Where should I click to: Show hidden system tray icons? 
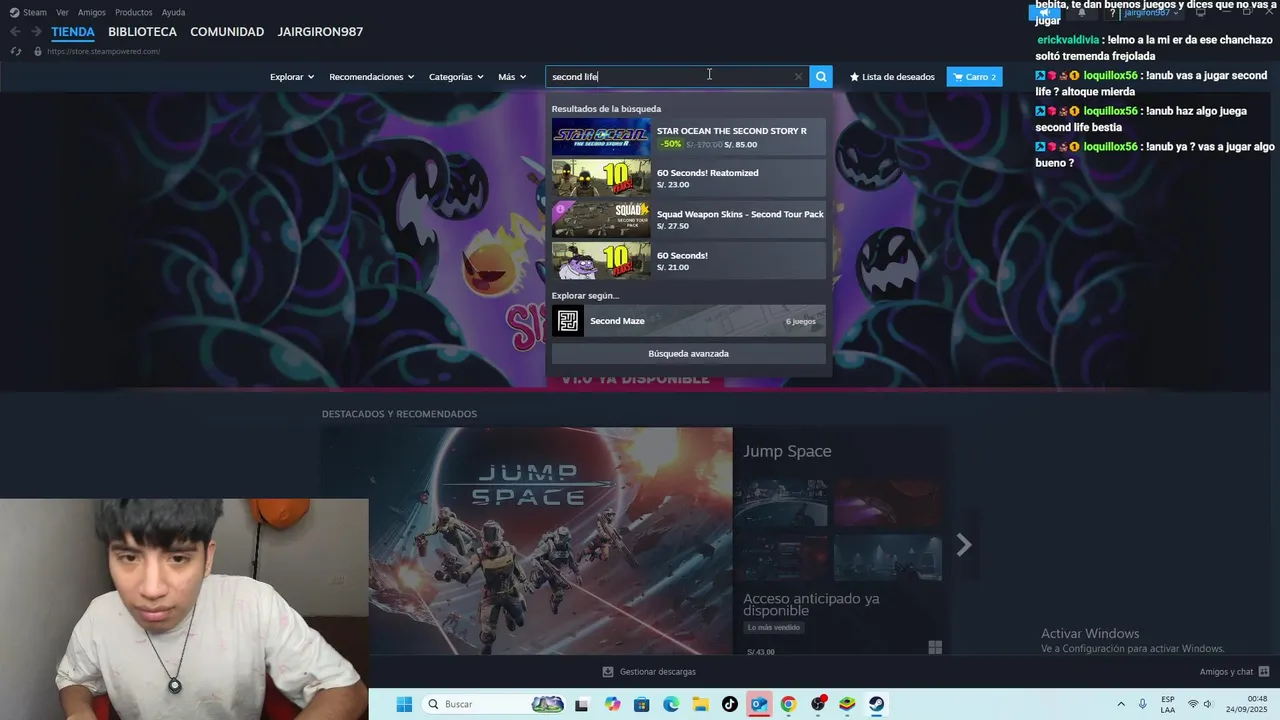coord(1120,704)
